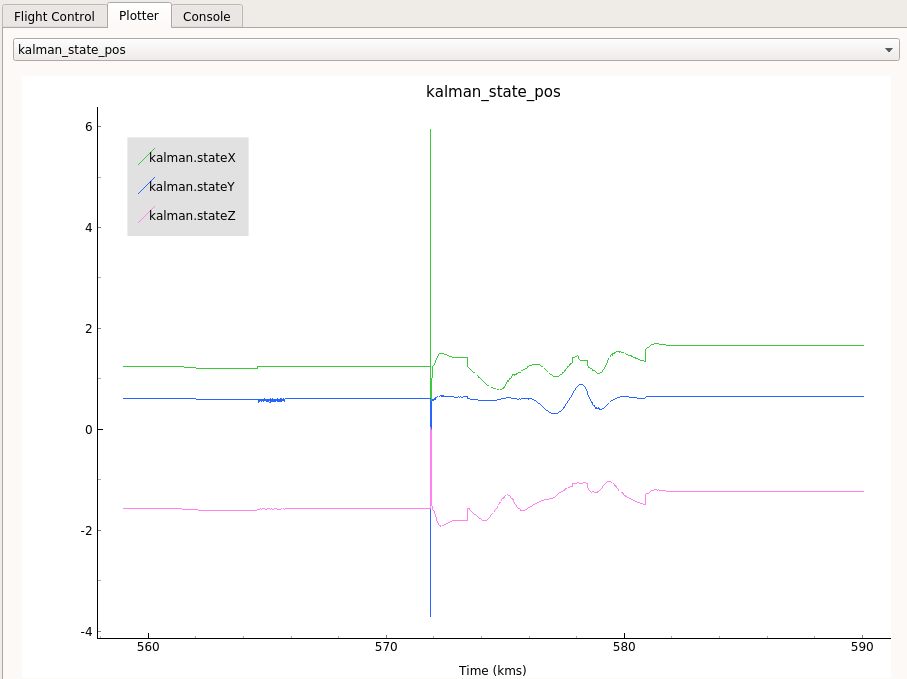Select the kalman.stateX legend label
This screenshot has height=679, width=907.
coord(192,157)
